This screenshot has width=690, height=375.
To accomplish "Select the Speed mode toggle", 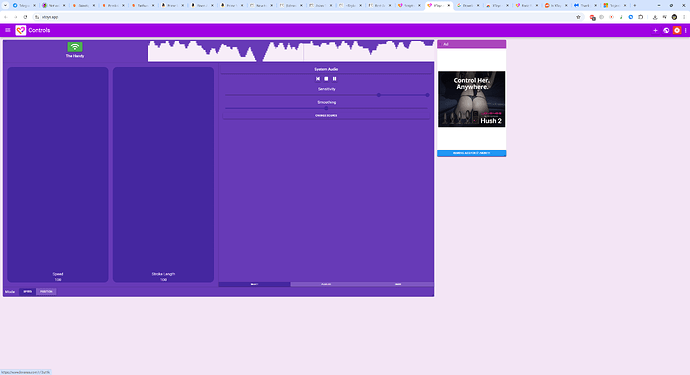I will click(x=27, y=291).
